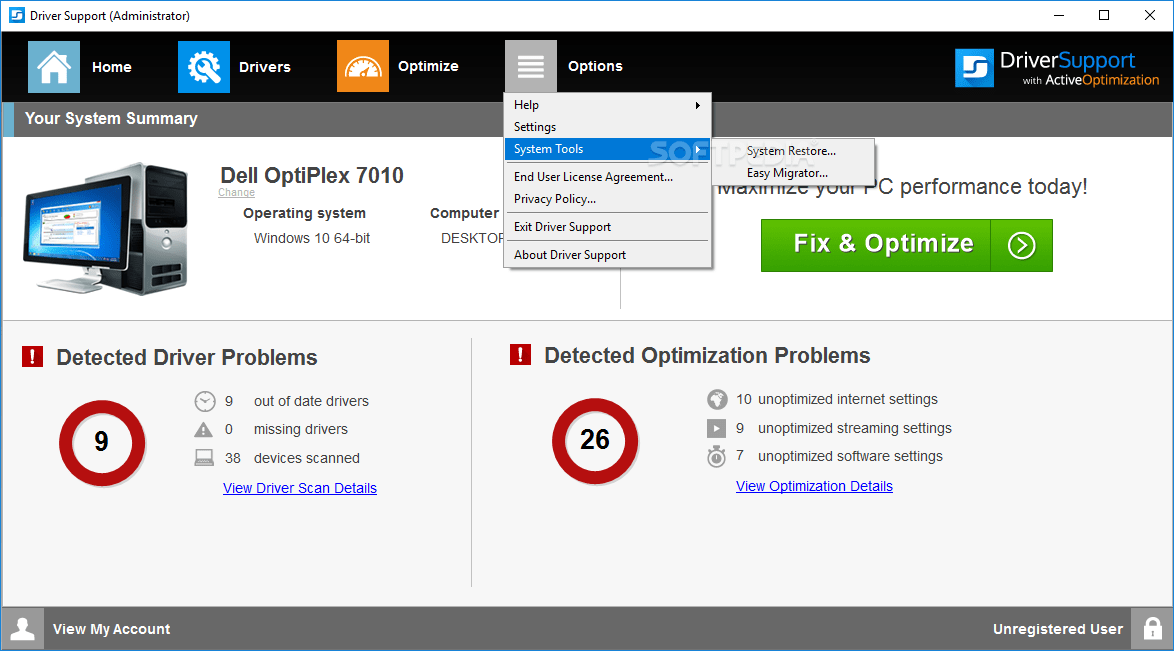Click red alert icon beside Detected Driver Problems
1174x651 pixels.
[32, 357]
